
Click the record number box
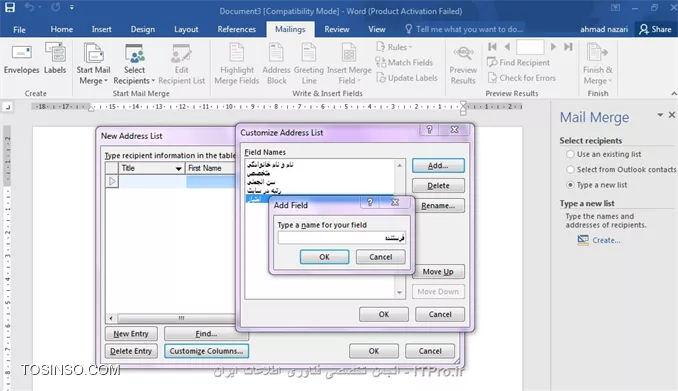530,47
